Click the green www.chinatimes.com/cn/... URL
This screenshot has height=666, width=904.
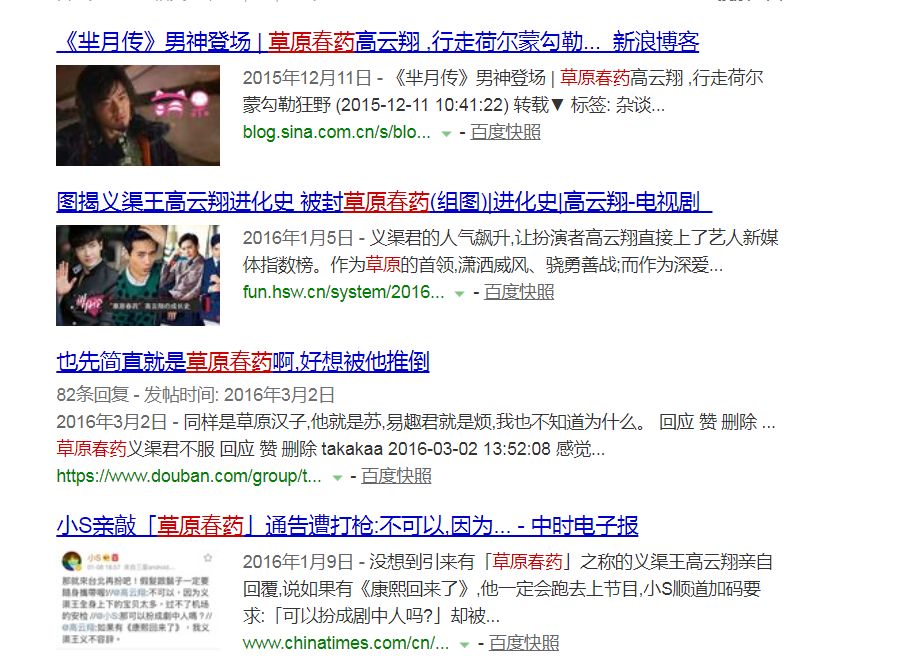coord(346,643)
